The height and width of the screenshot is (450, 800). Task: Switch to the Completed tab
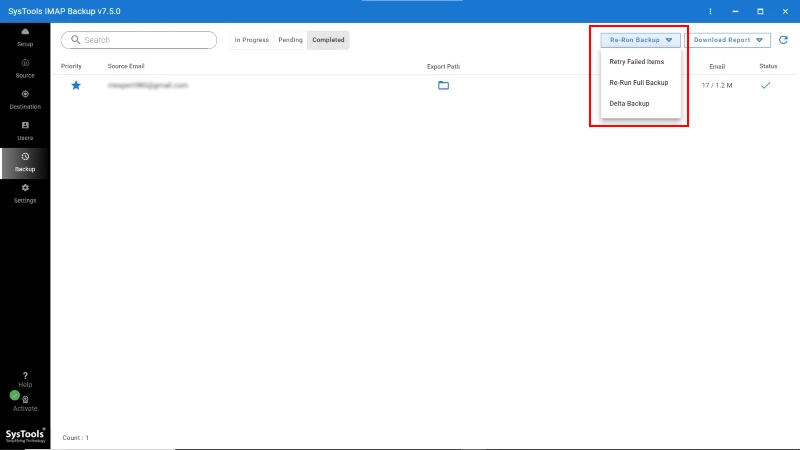click(x=328, y=40)
